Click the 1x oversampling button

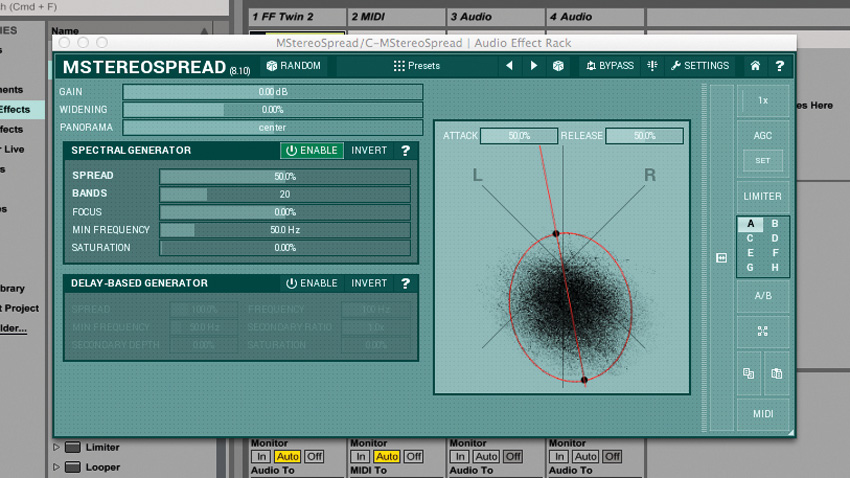coord(763,100)
